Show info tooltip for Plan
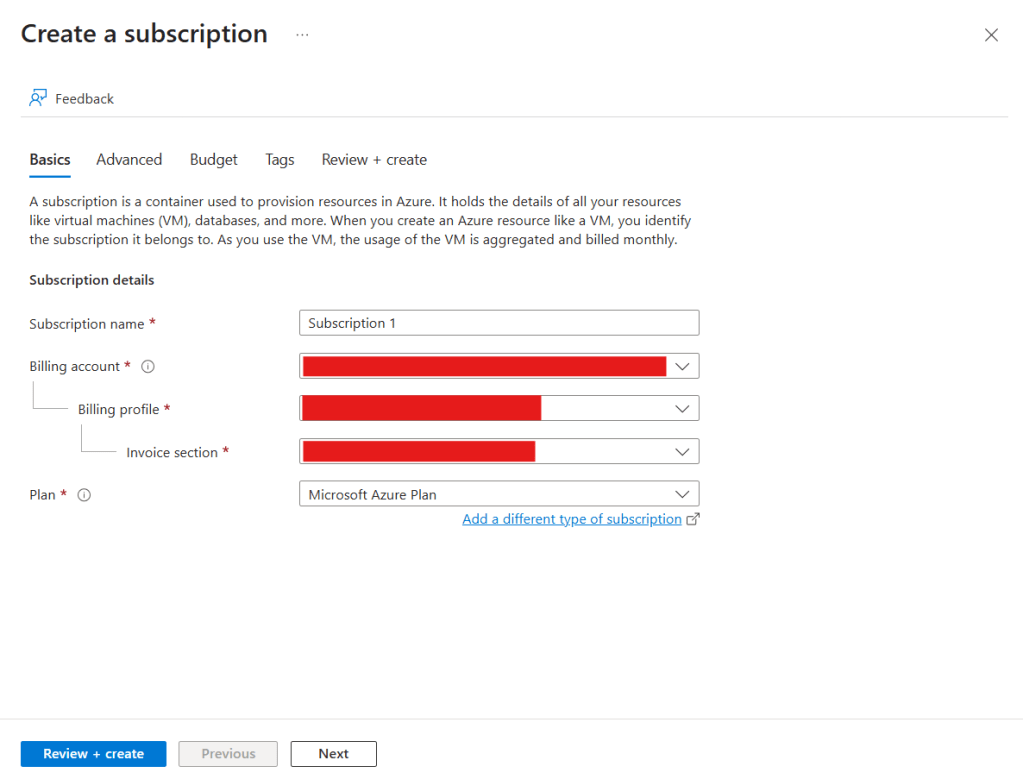Viewport: 1023px width, 779px height. point(84,495)
